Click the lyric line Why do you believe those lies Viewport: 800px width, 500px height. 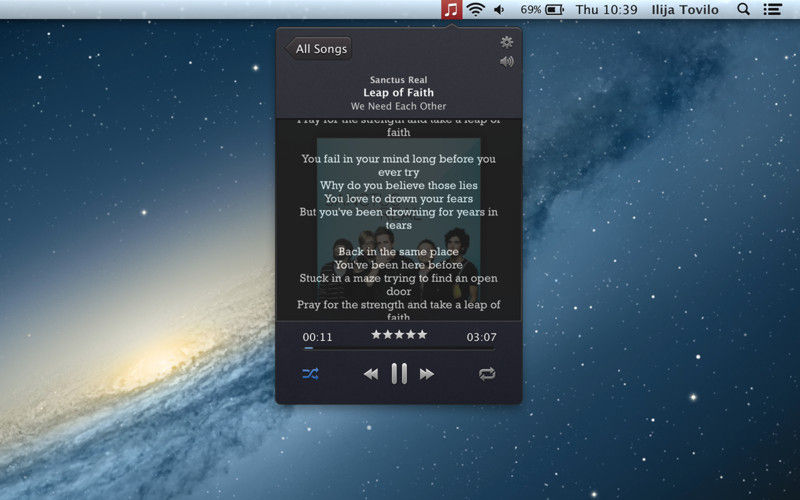click(x=398, y=185)
